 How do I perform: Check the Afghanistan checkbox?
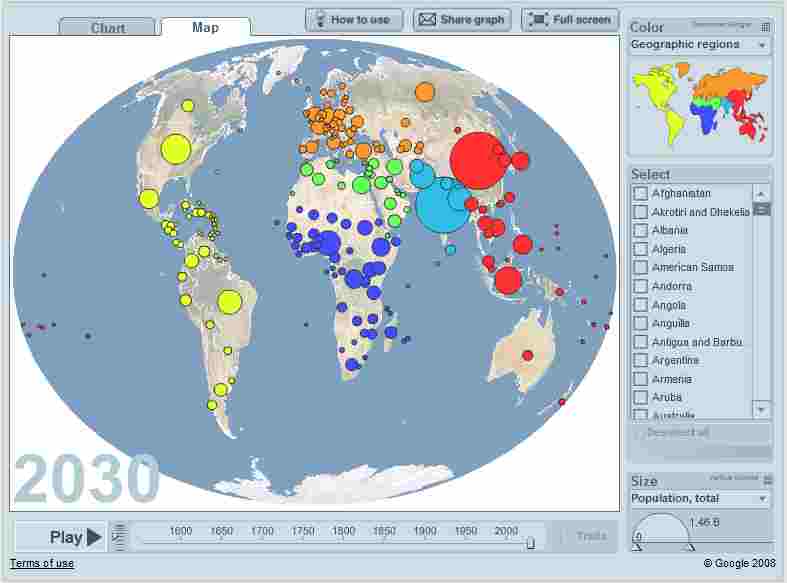point(641,193)
